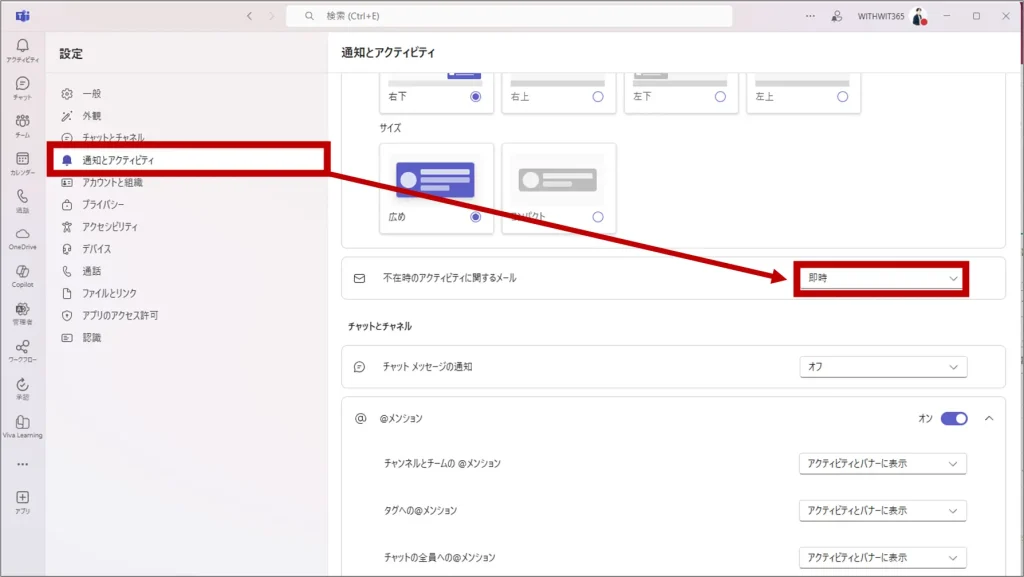Screen dimensions: 1024x577
Task: Collapse the @メンション section chevron
Action: [989, 418]
